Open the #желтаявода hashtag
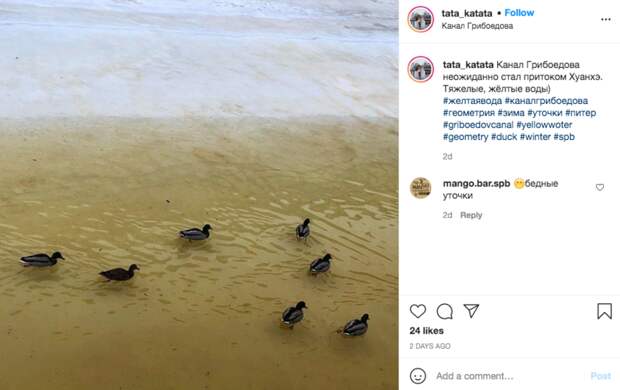Viewport: 620px width, 390px height. point(472,101)
